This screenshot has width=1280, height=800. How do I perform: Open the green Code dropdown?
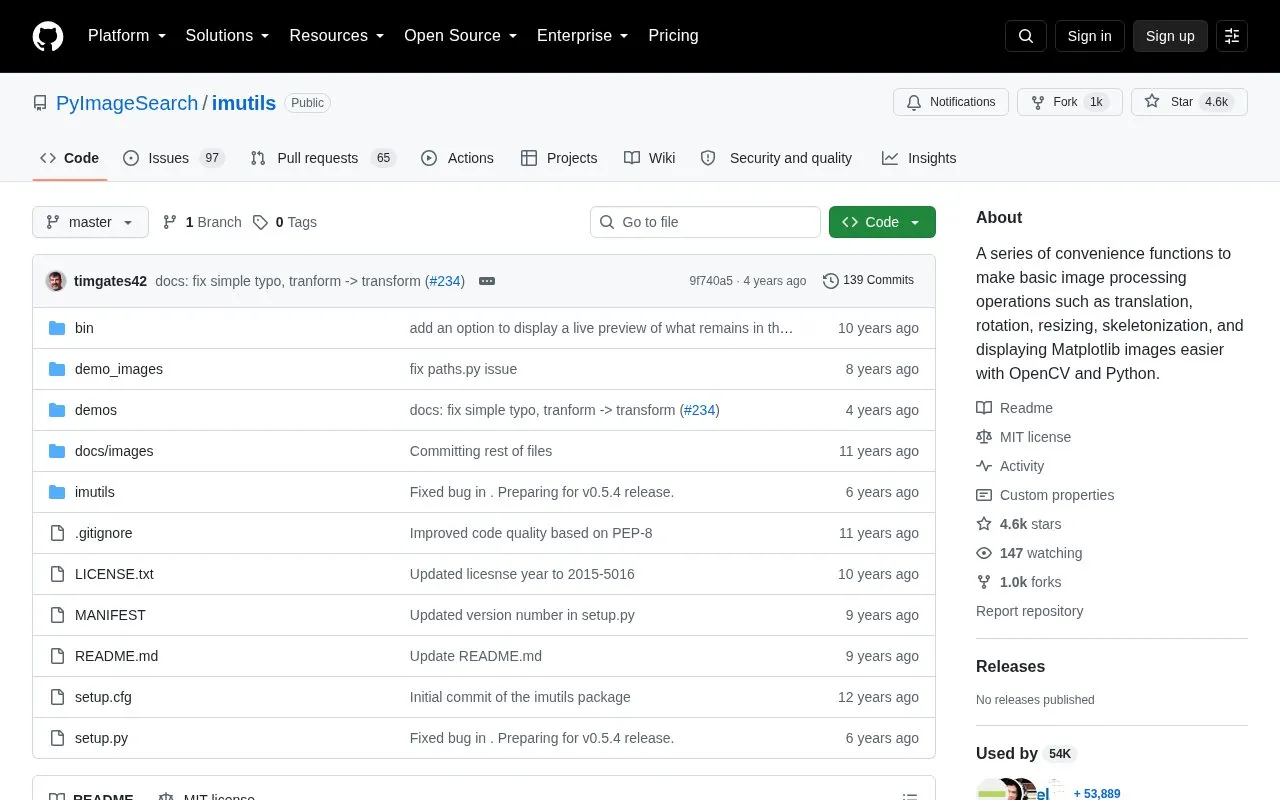click(x=882, y=222)
